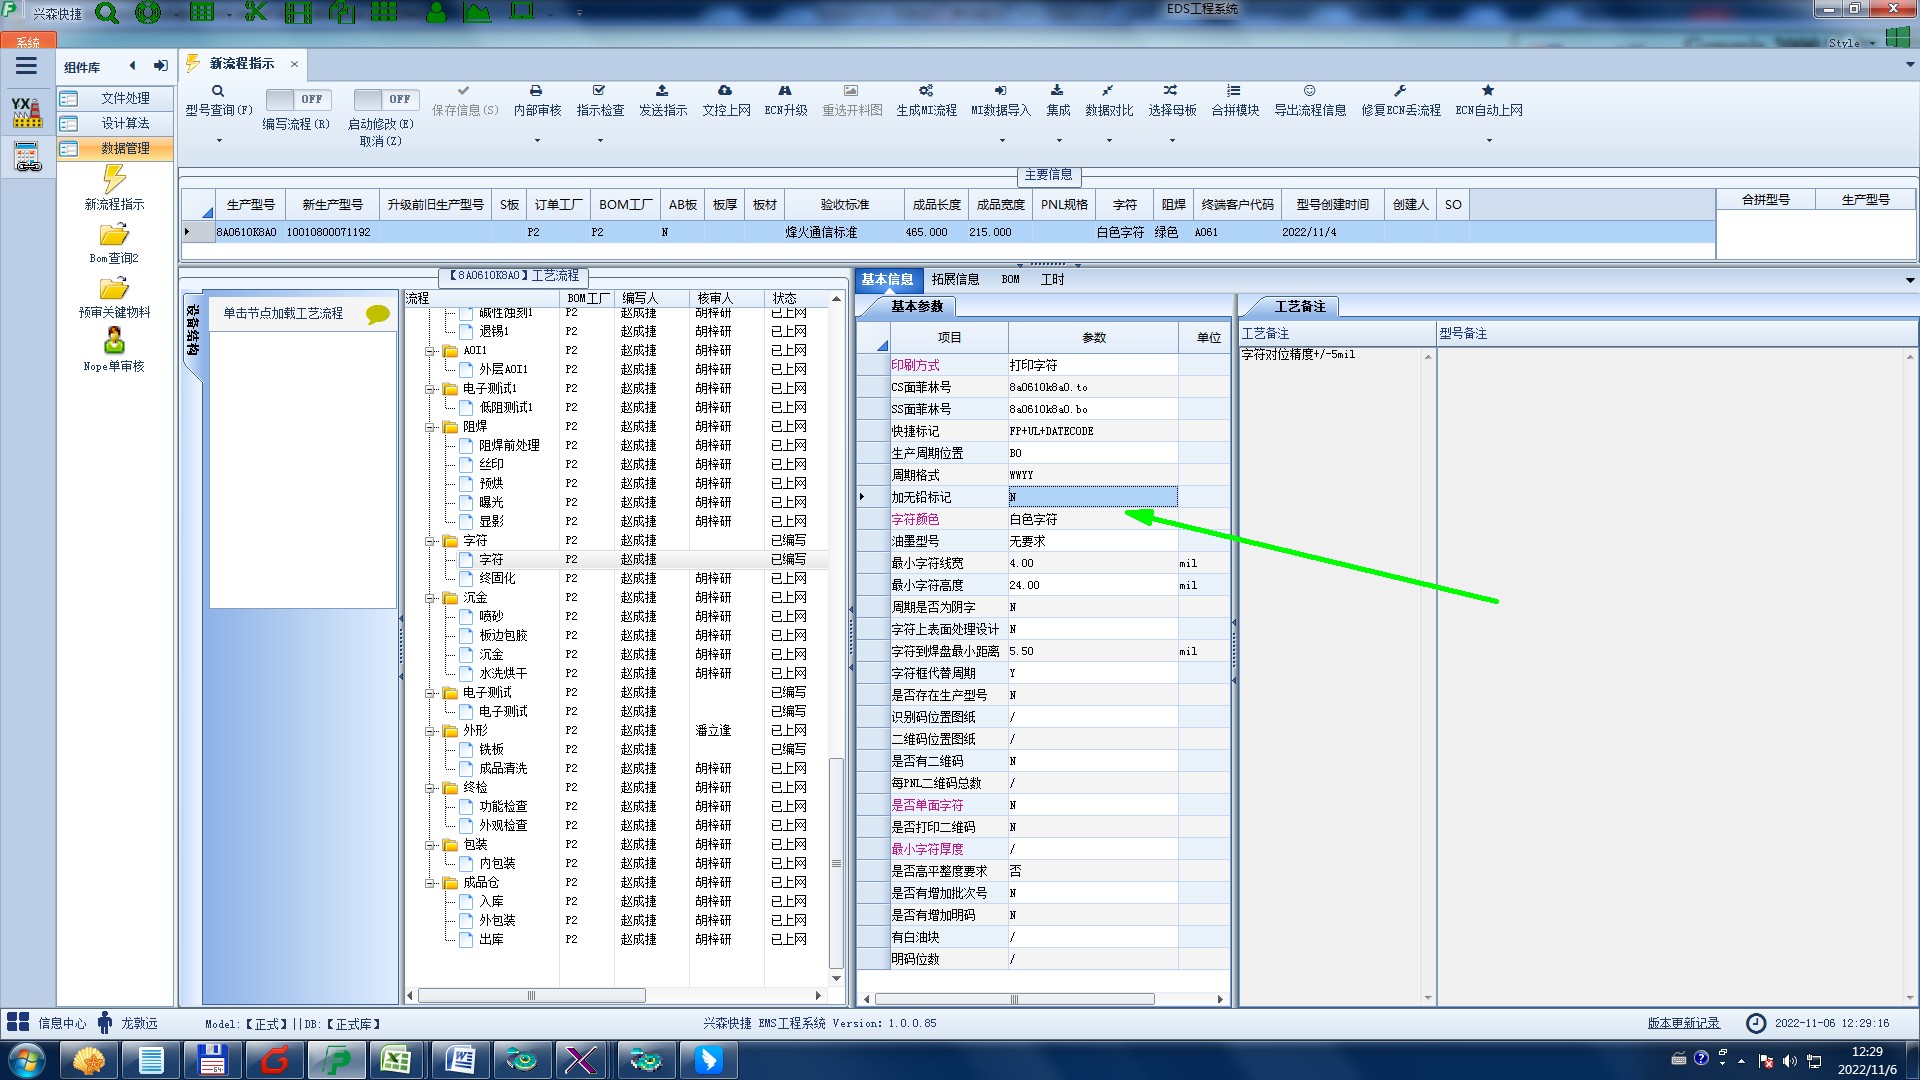
Task: Click the 生成MI流程 gears icon
Action: [x=926, y=91]
